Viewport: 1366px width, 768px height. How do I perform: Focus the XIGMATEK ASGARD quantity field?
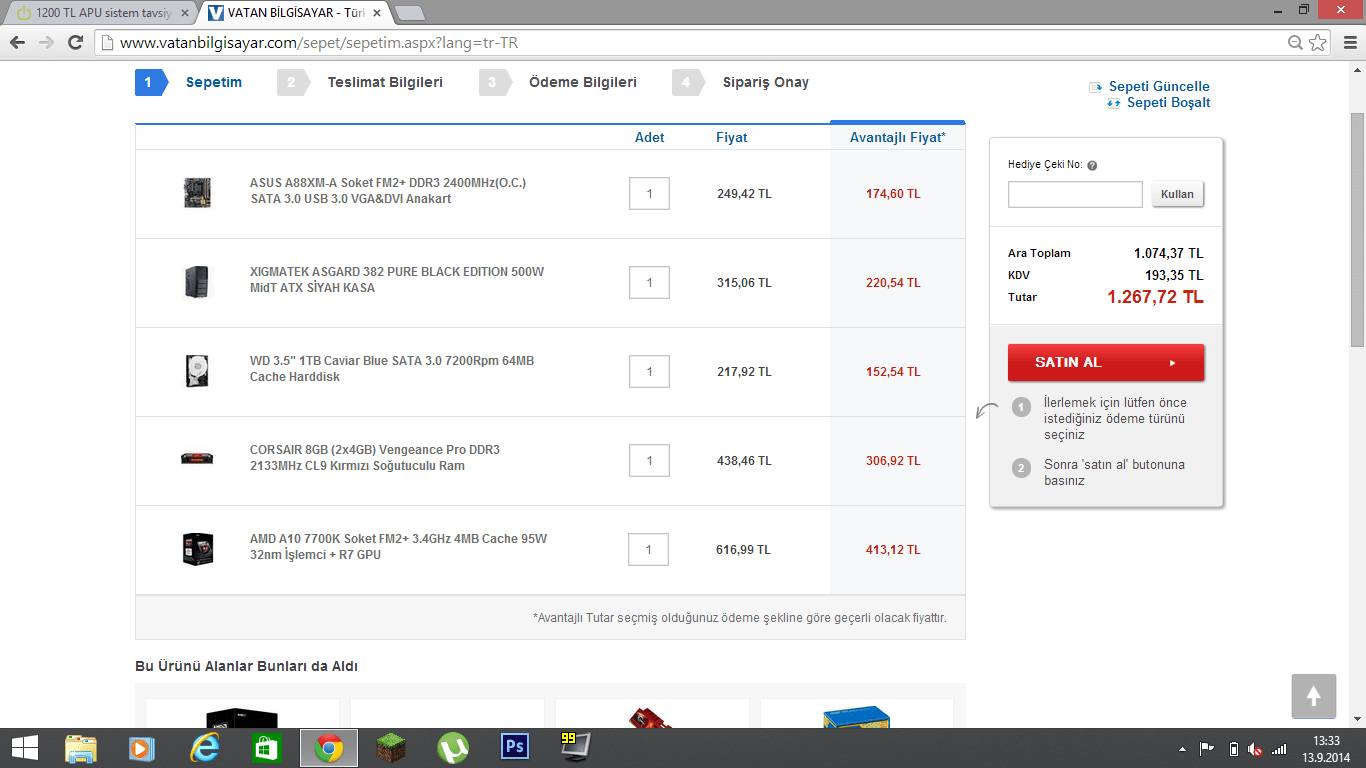point(649,283)
